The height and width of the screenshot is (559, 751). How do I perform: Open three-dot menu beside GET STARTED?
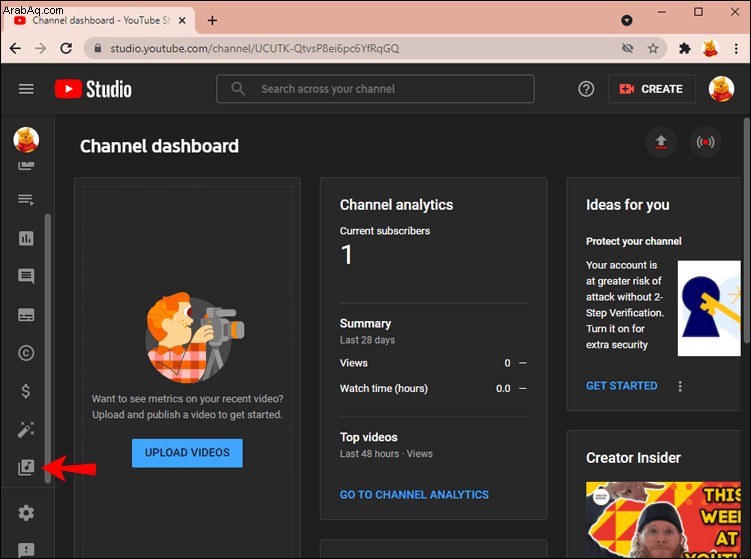click(x=680, y=386)
